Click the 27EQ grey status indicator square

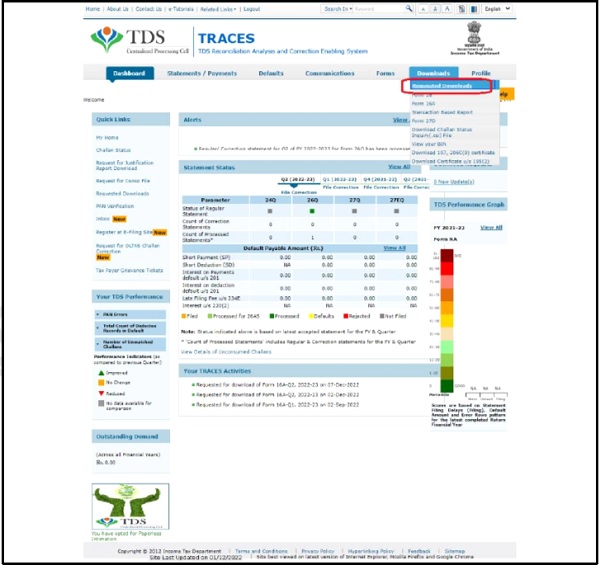click(x=396, y=211)
